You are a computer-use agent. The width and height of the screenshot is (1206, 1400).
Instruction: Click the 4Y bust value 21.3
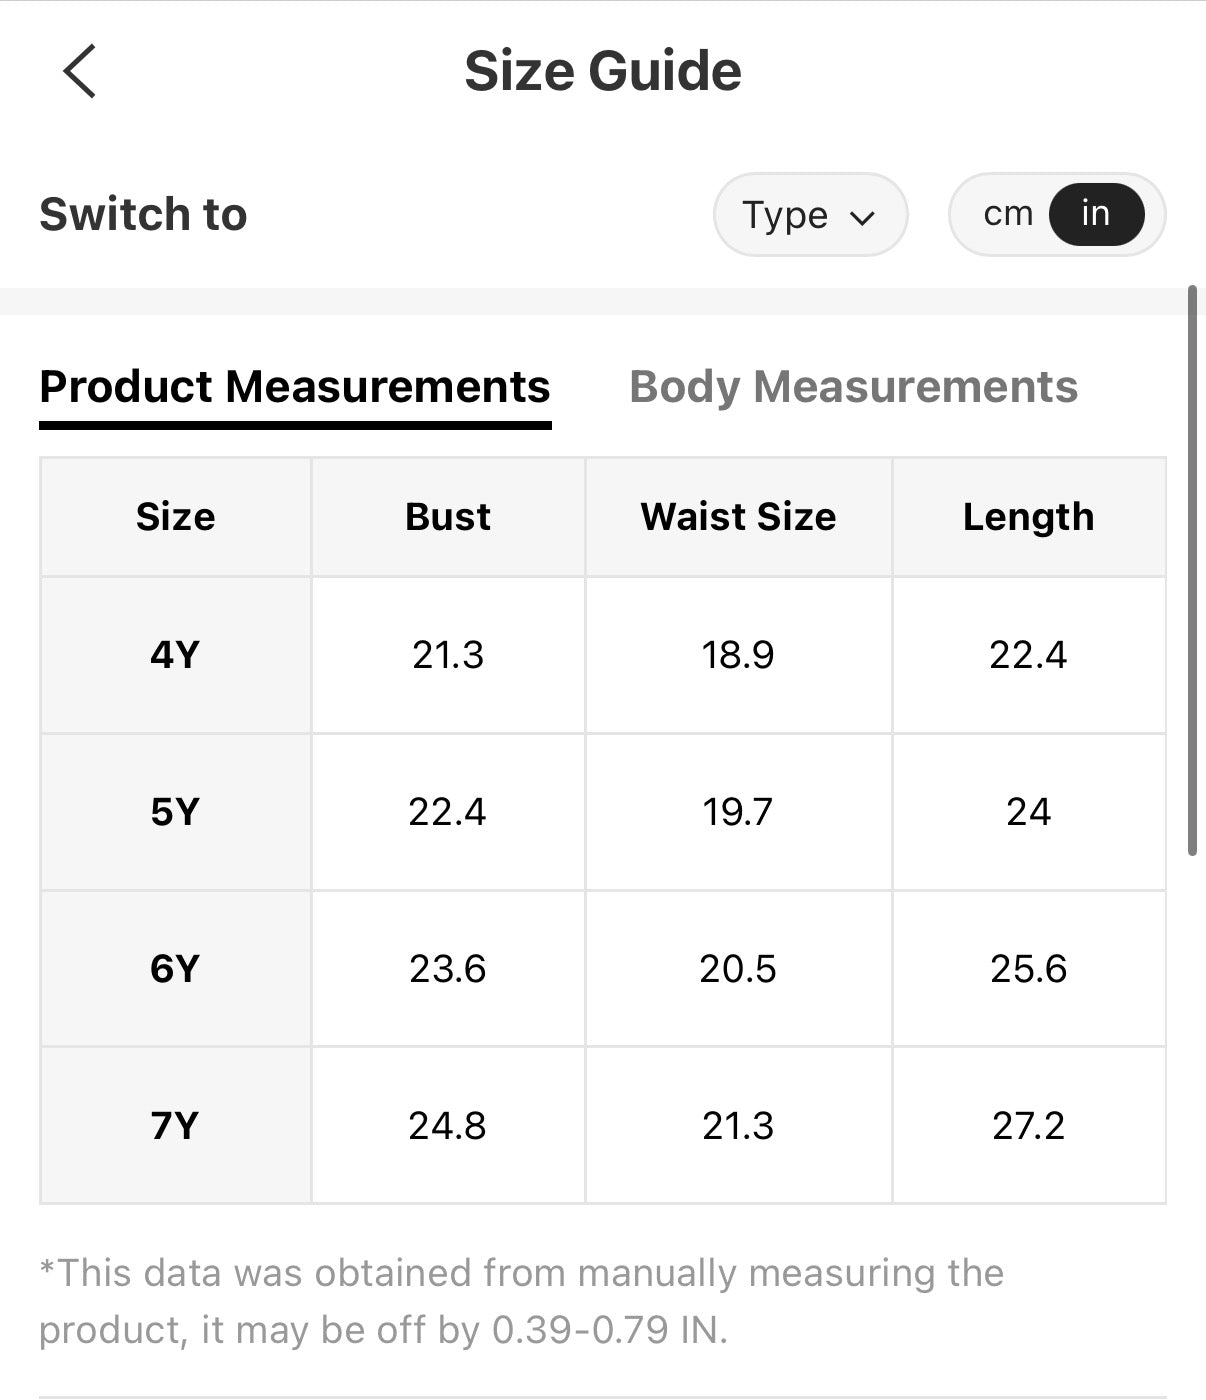[x=448, y=655]
